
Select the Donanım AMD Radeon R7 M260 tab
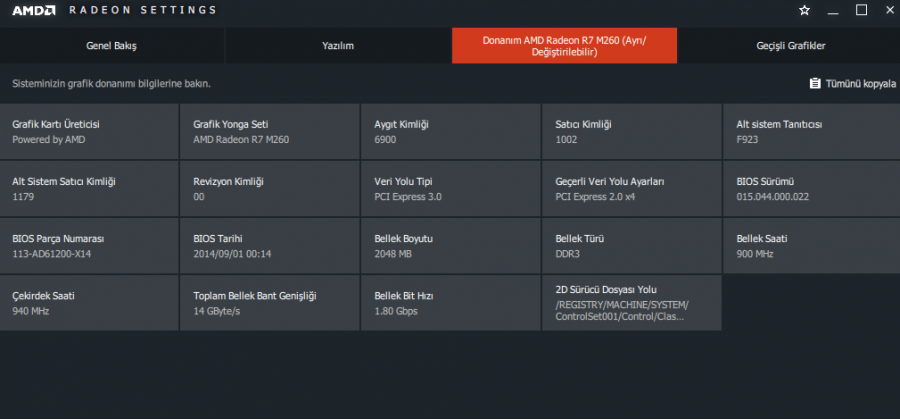[564, 46]
